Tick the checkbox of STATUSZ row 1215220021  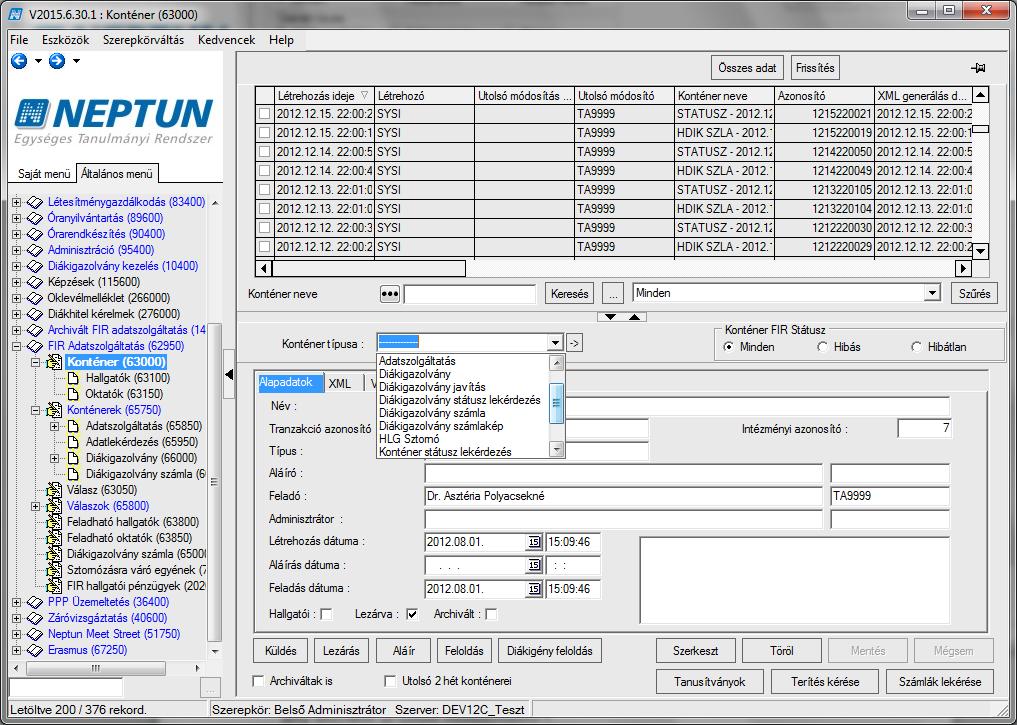click(x=265, y=114)
